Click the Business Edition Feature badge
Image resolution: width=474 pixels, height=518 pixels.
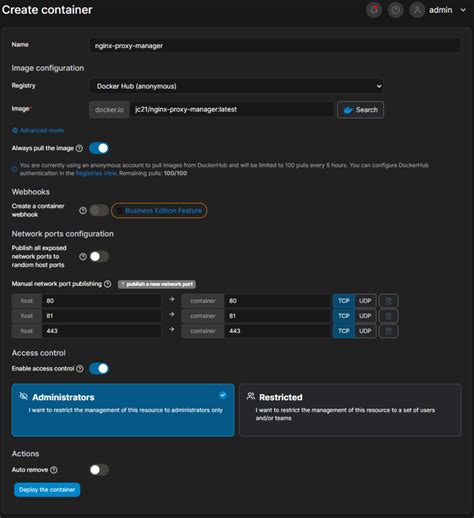[x=159, y=211]
